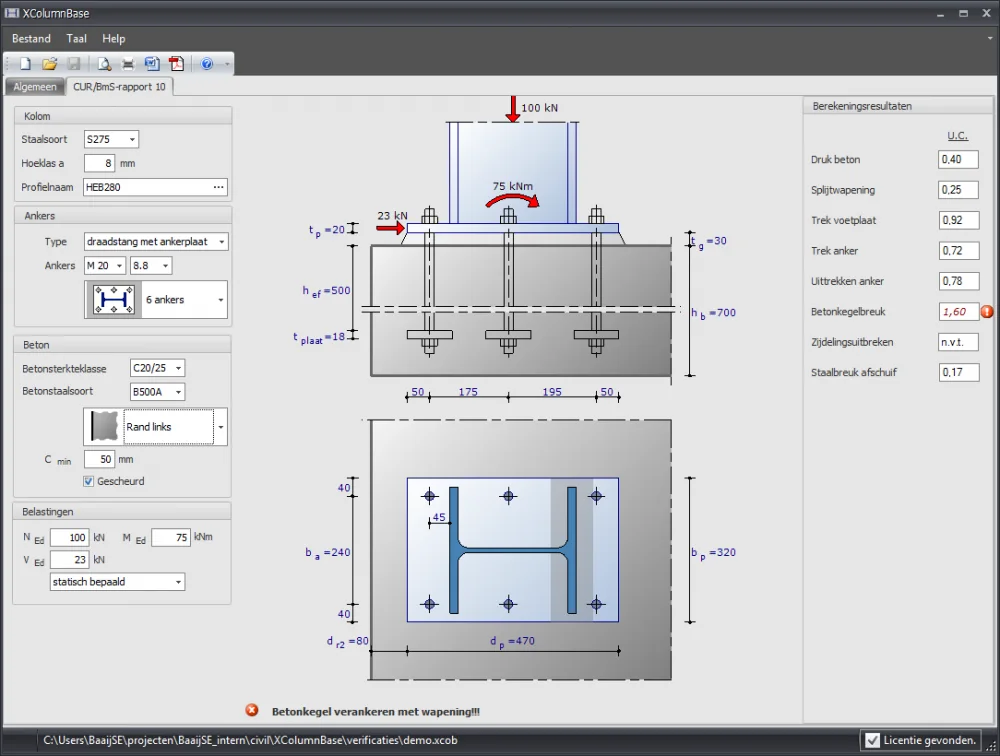Click the Trek anker U.C. value 0,72
Viewport: 1000px width, 756px height.
pyautogui.click(x=959, y=251)
